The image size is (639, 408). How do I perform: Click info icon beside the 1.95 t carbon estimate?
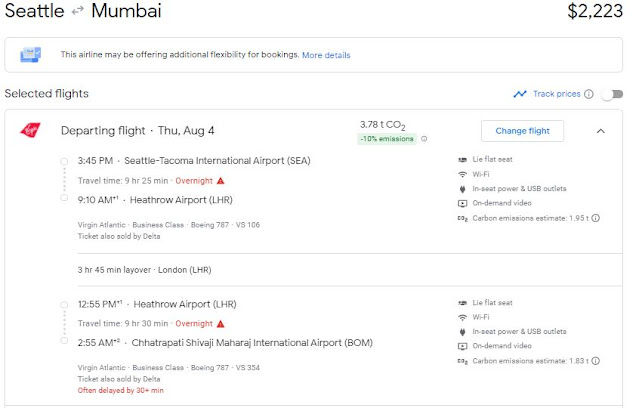click(596, 217)
